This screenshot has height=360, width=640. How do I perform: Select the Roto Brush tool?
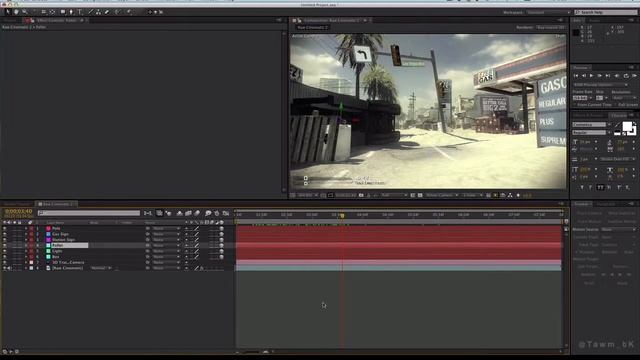point(118,12)
